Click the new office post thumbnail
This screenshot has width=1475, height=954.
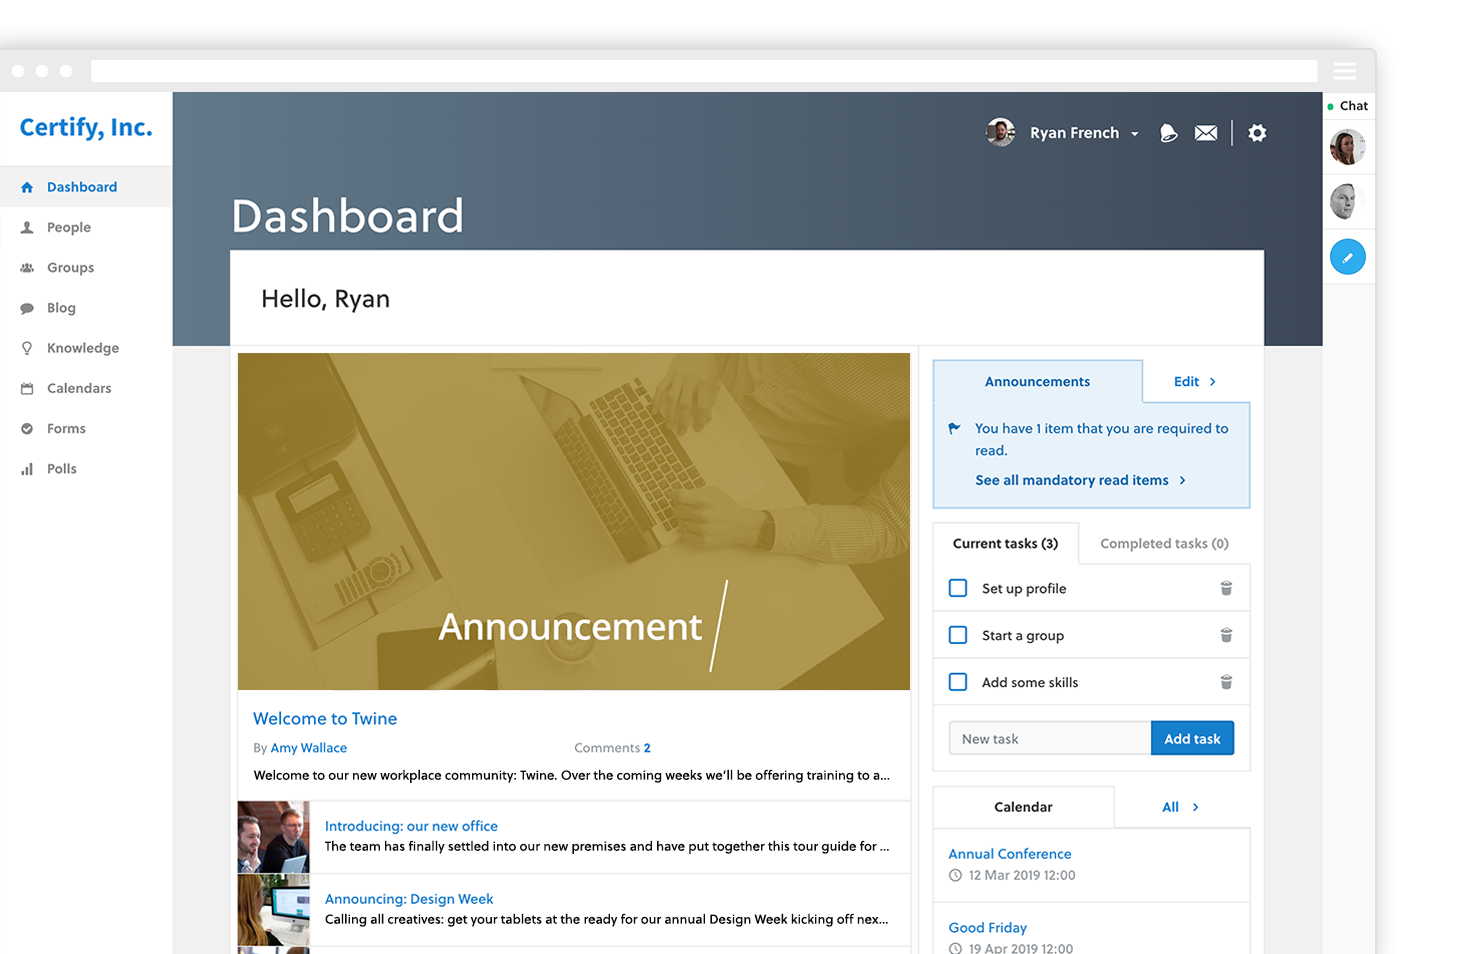point(274,837)
